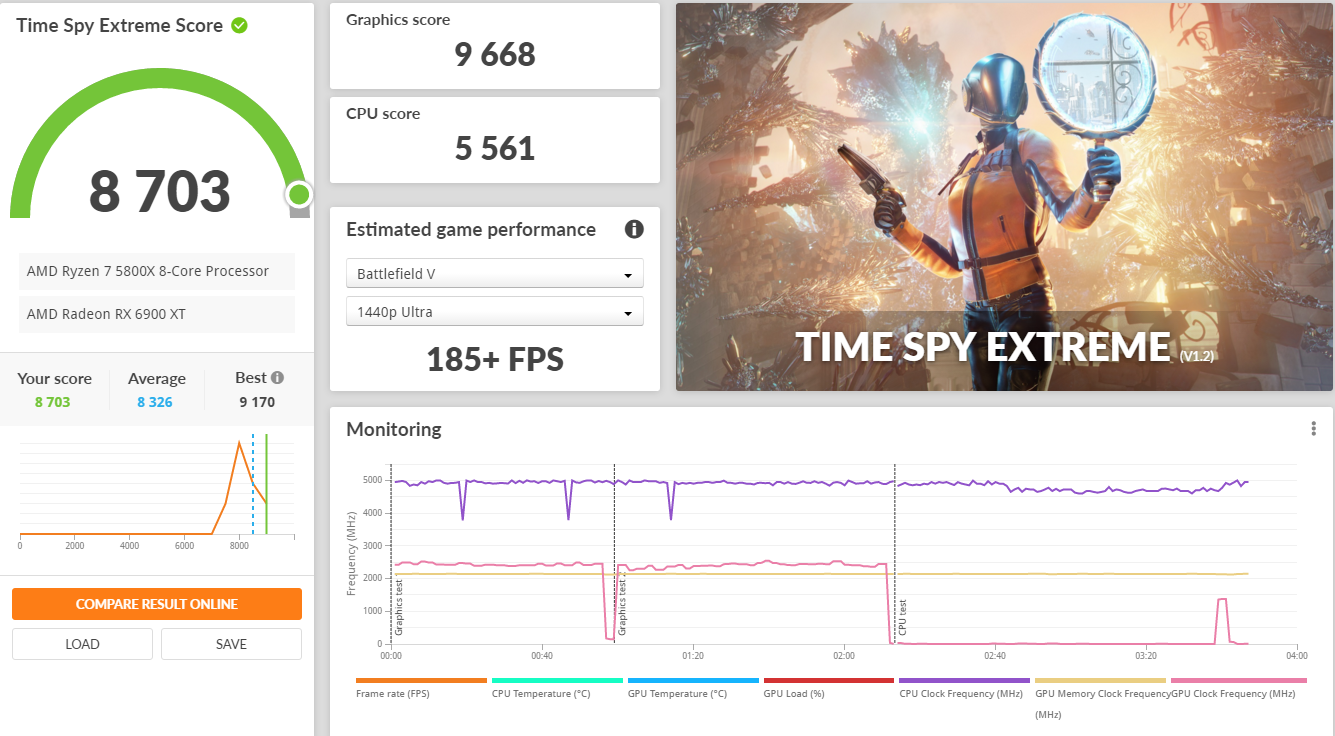Click the Estimated game performance heading
The width and height of the screenshot is (1335, 736).
(471, 229)
